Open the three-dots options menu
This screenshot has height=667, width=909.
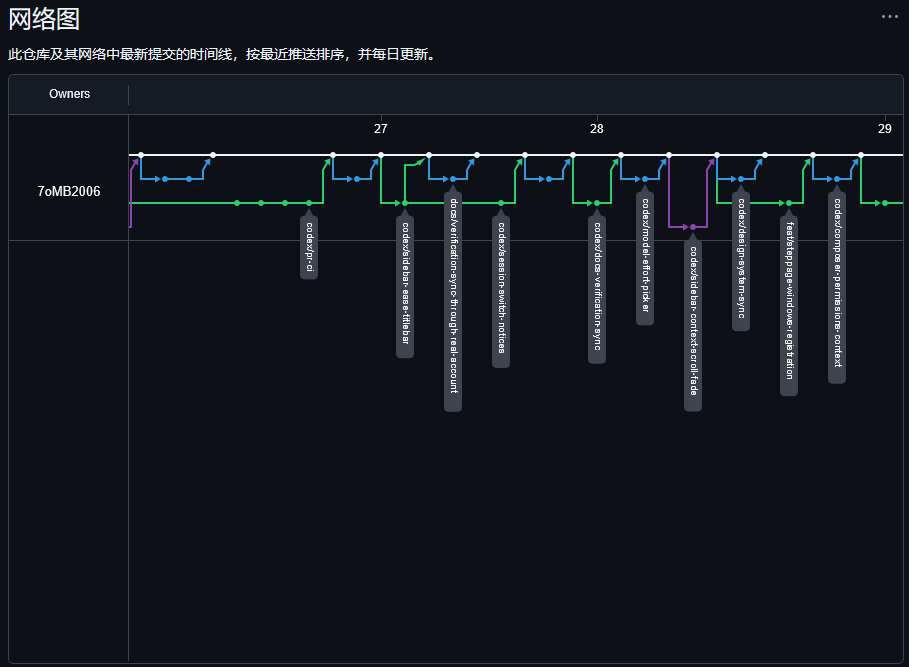click(889, 16)
